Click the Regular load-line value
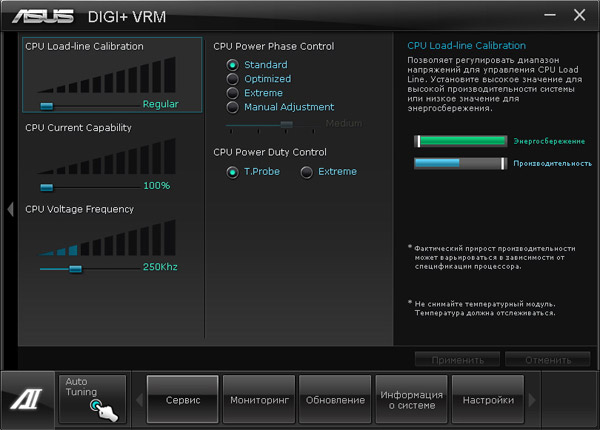The height and width of the screenshot is (430, 600). click(x=161, y=104)
